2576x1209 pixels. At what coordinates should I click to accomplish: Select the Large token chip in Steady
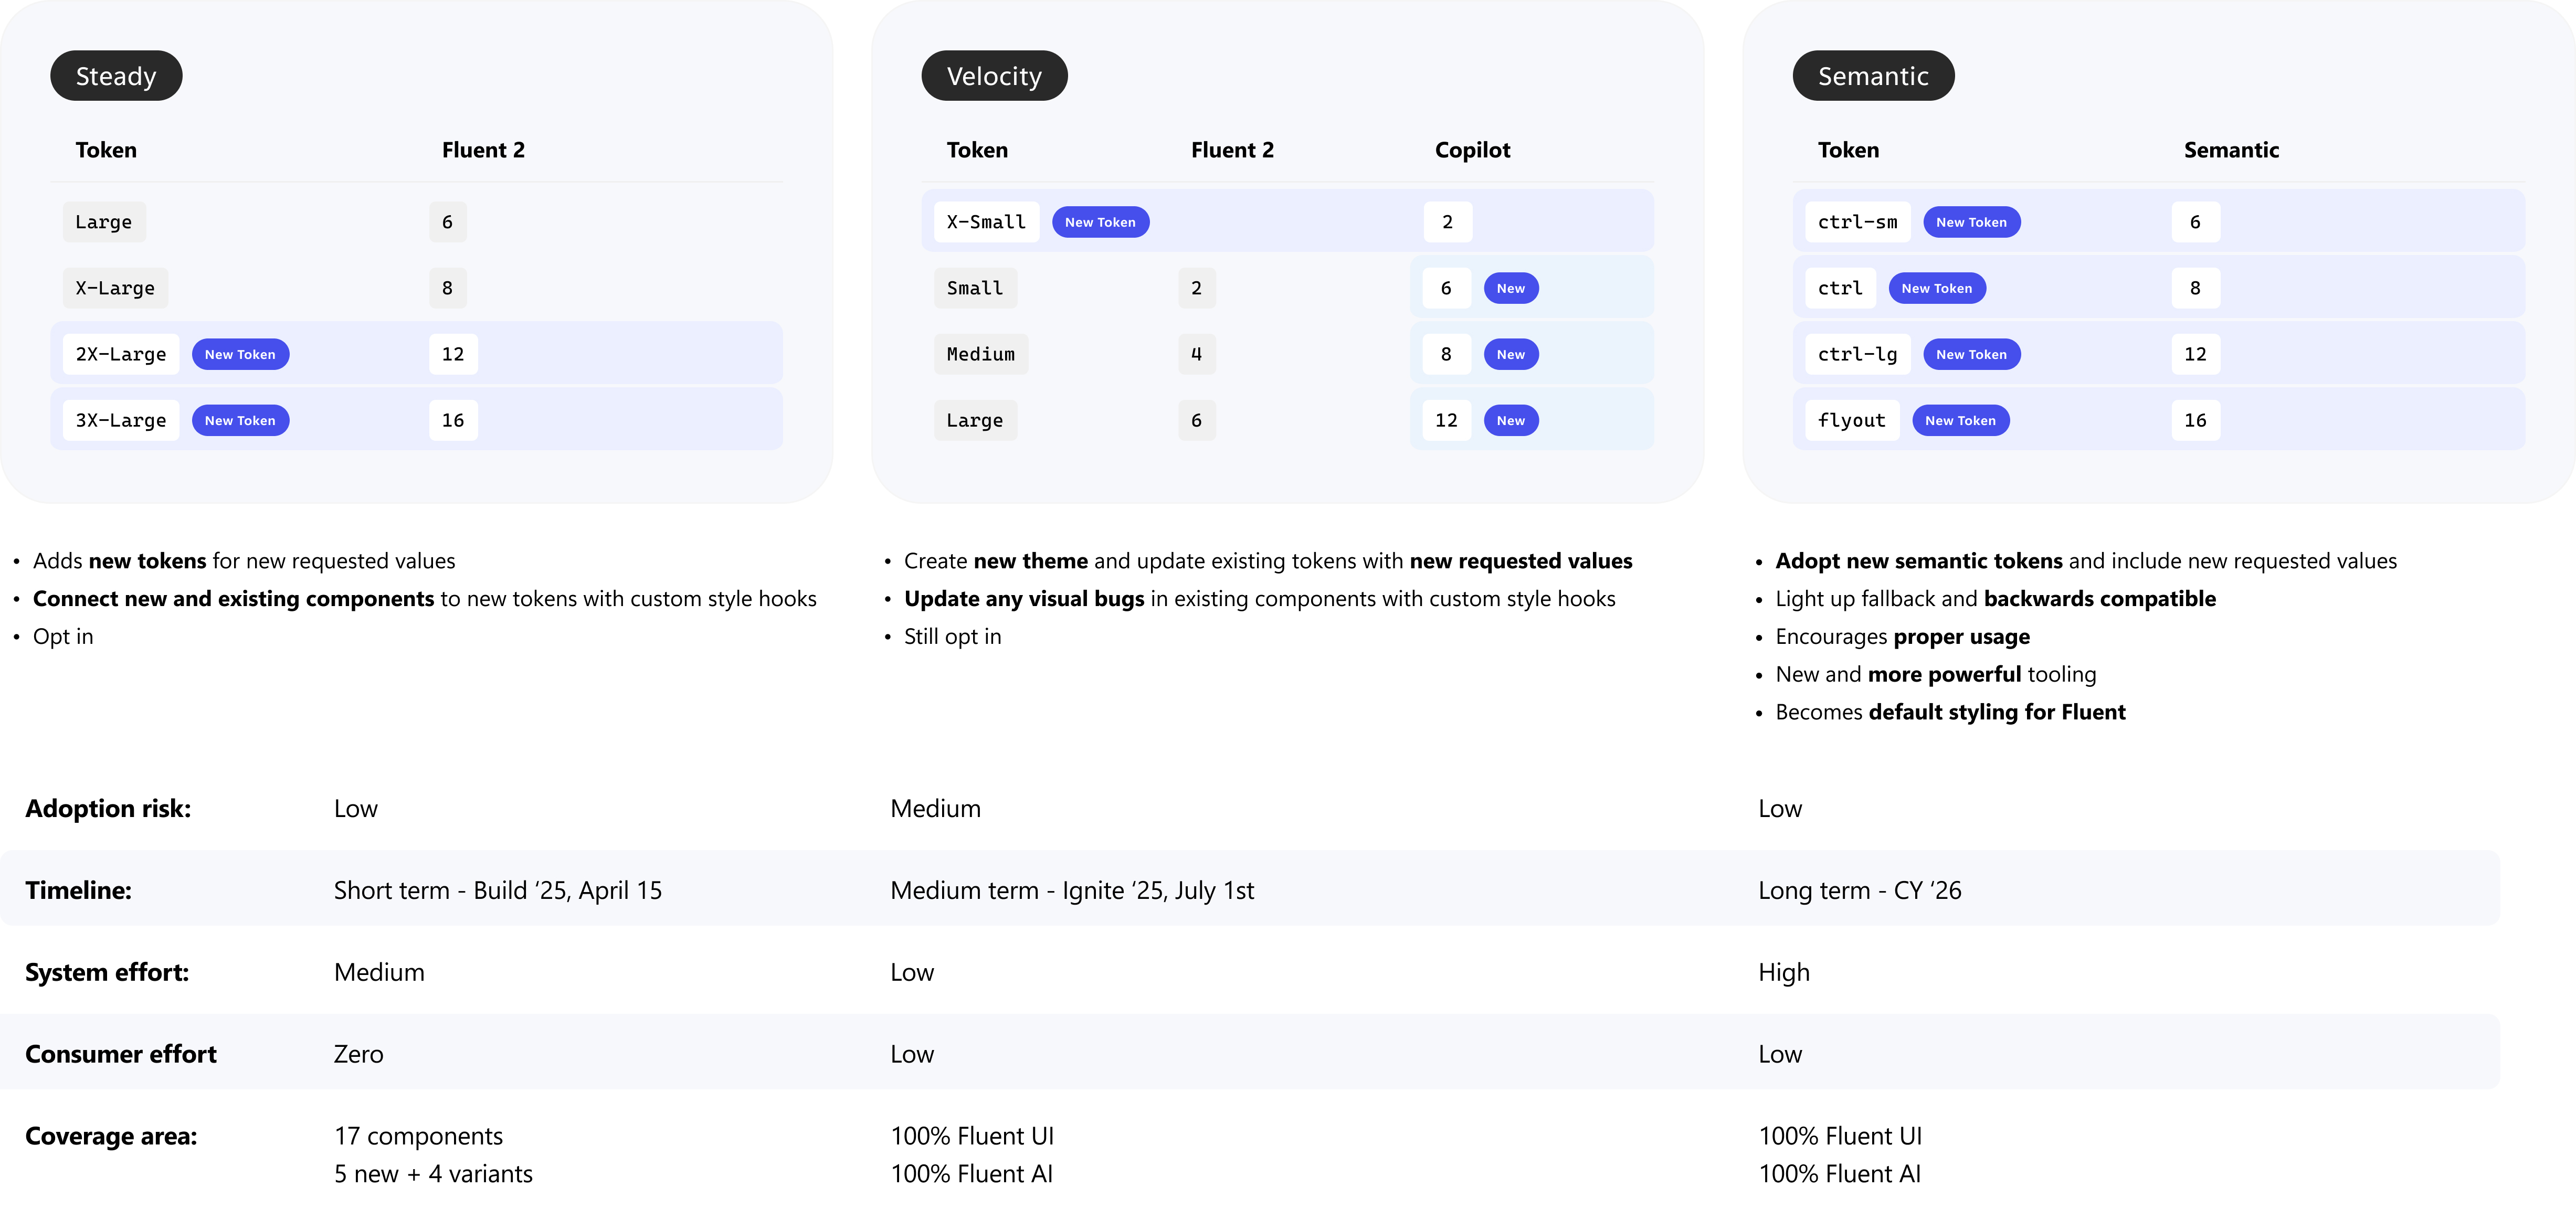(104, 222)
